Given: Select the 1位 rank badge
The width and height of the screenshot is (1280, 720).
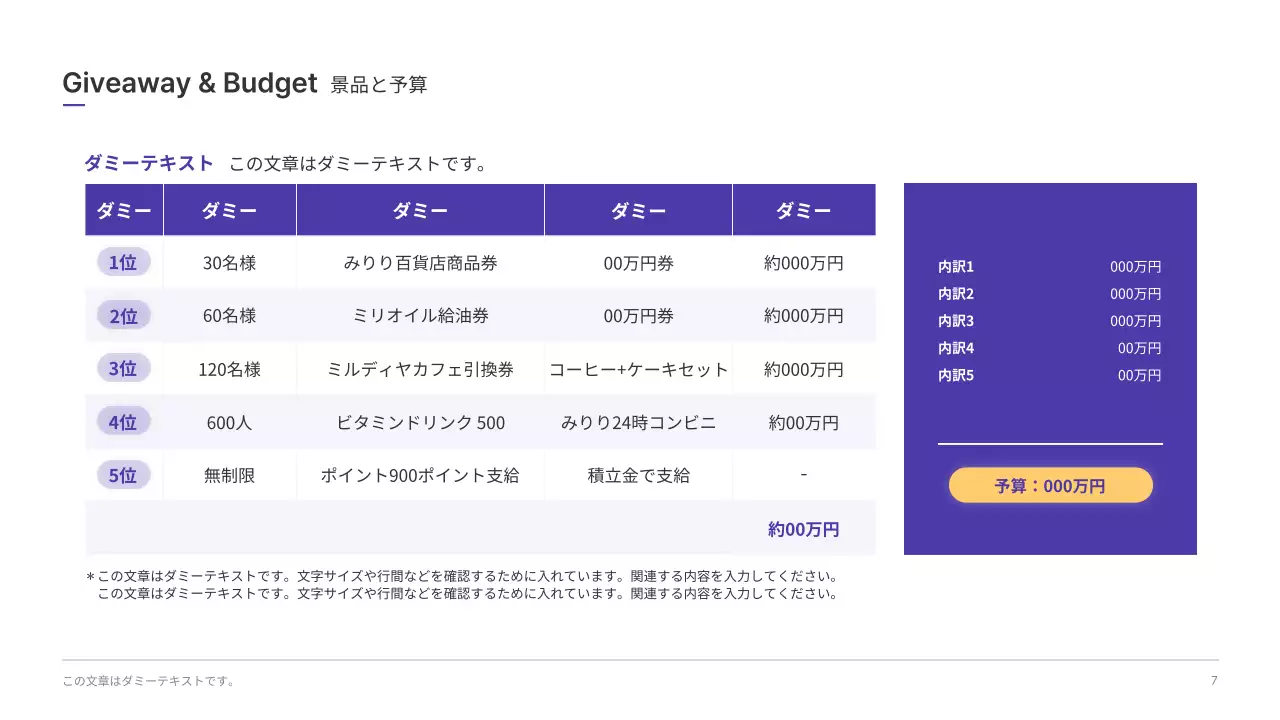Looking at the screenshot, I should [x=123, y=263].
